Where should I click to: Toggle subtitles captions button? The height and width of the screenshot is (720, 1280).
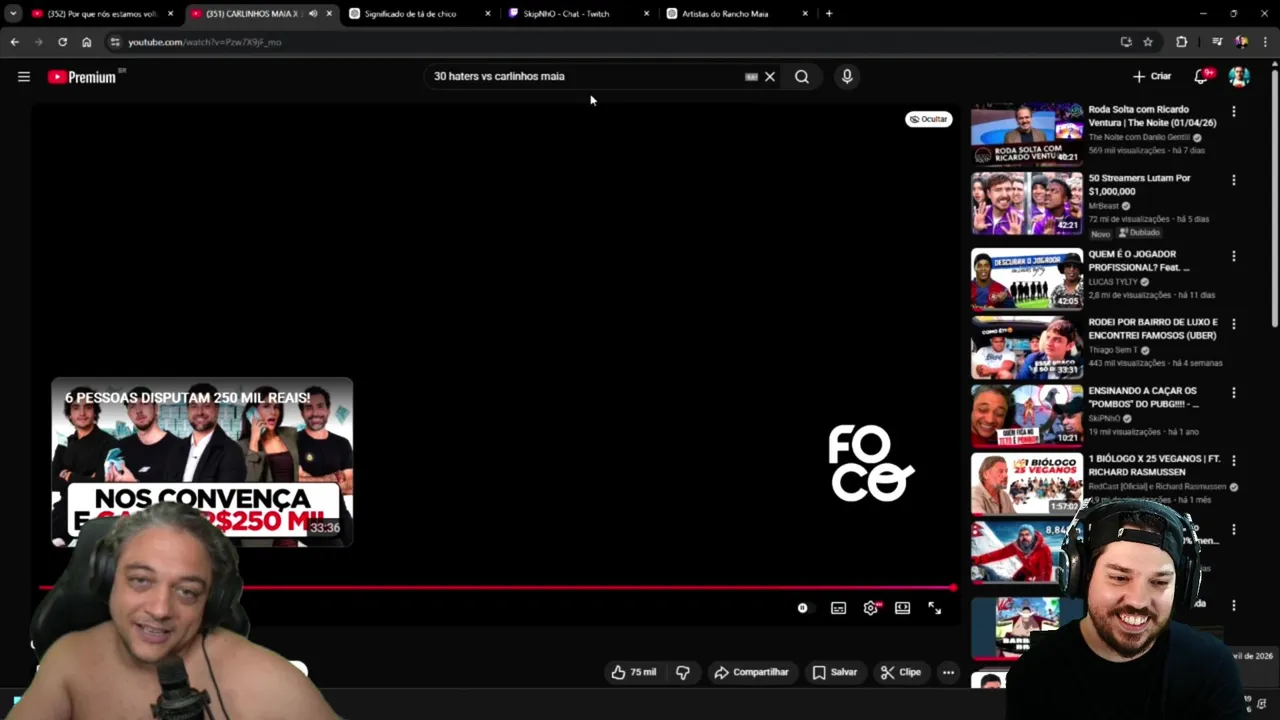(838, 608)
